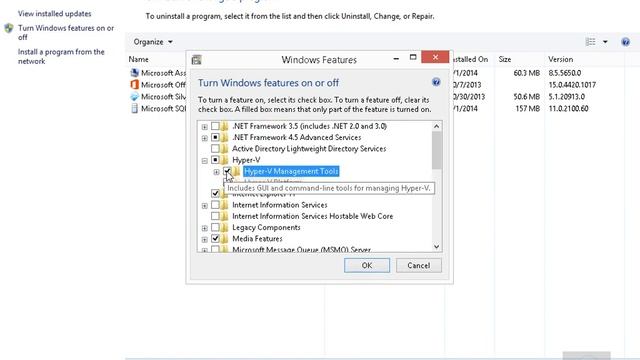Select Internet Information Services Hostable Web Core label
The width and height of the screenshot is (640, 360).
(313, 216)
